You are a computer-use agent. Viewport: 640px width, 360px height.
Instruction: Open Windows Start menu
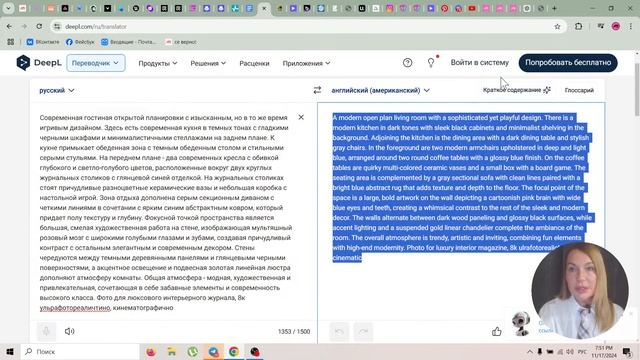[x=10, y=351]
